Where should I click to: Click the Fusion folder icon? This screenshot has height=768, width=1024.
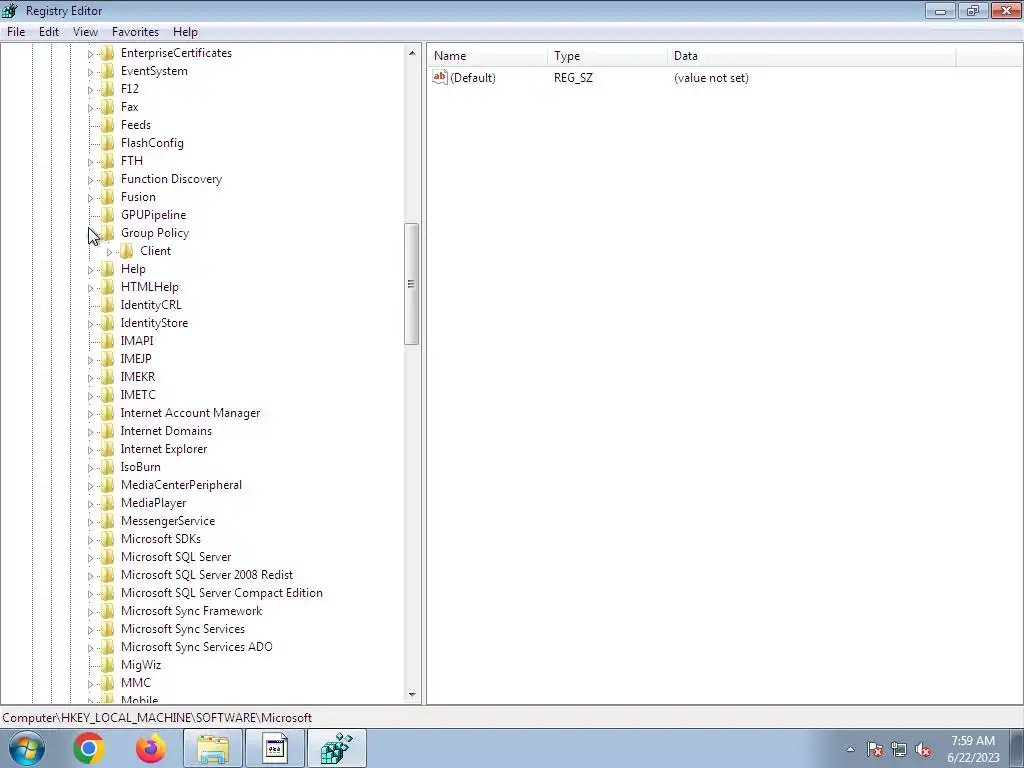coord(108,197)
